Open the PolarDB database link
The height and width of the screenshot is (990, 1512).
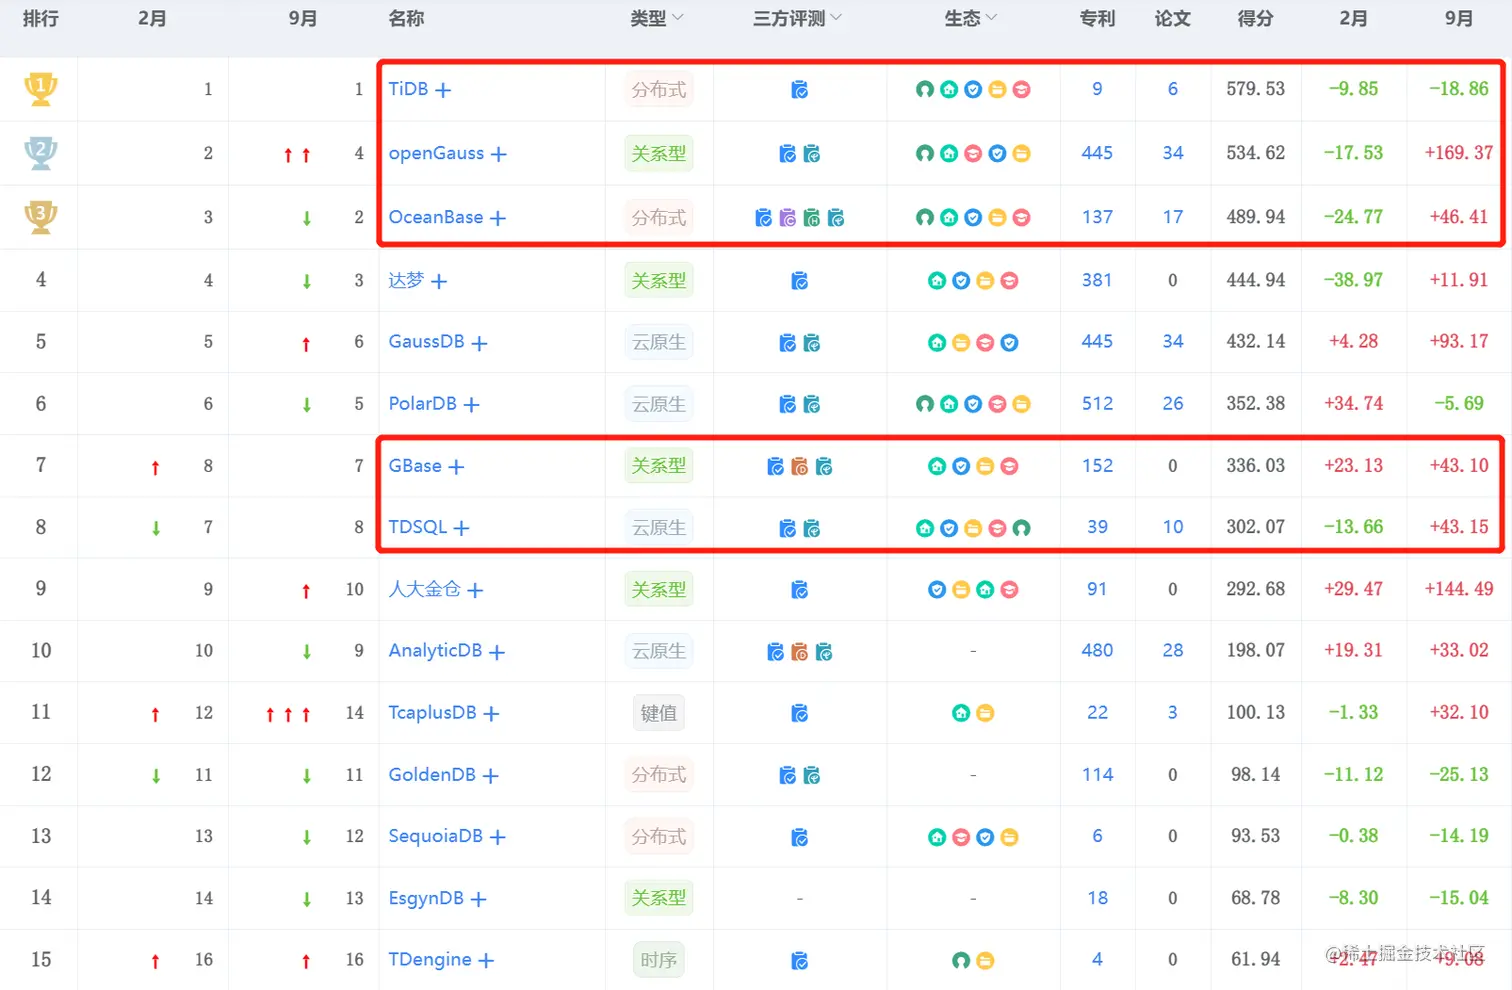[423, 403]
